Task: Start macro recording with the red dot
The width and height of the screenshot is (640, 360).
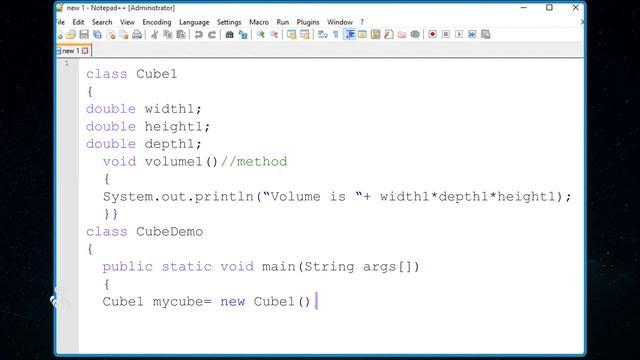Action: 433,35
